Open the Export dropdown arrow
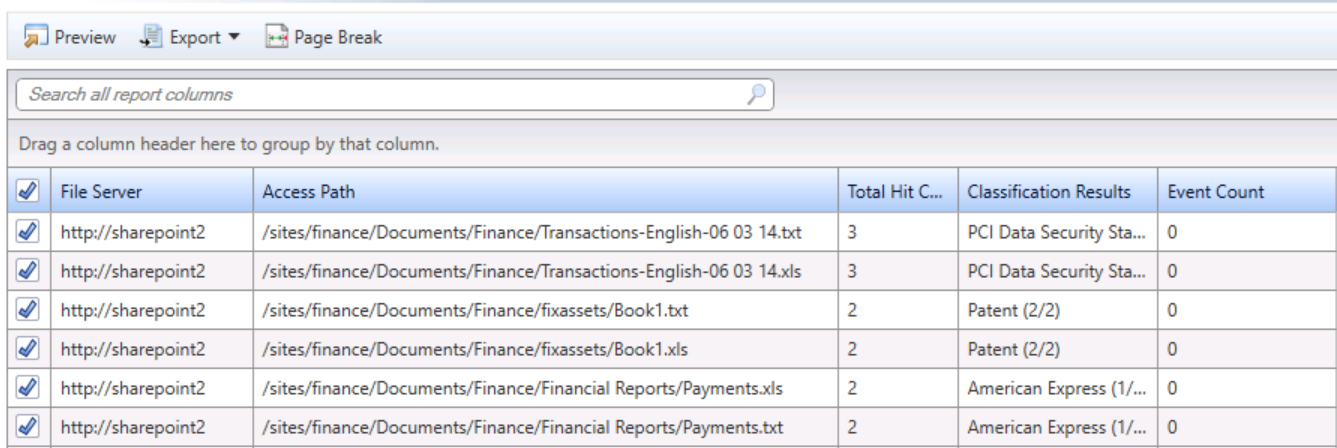The image size is (1337, 448). pyautogui.click(x=234, y=37)
